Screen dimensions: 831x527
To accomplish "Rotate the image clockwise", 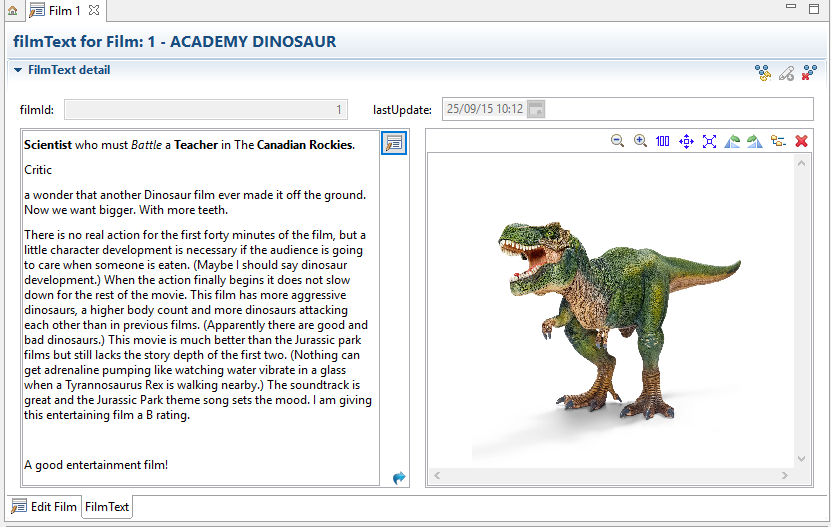I will pyautogui.click(x=755, y=142).
